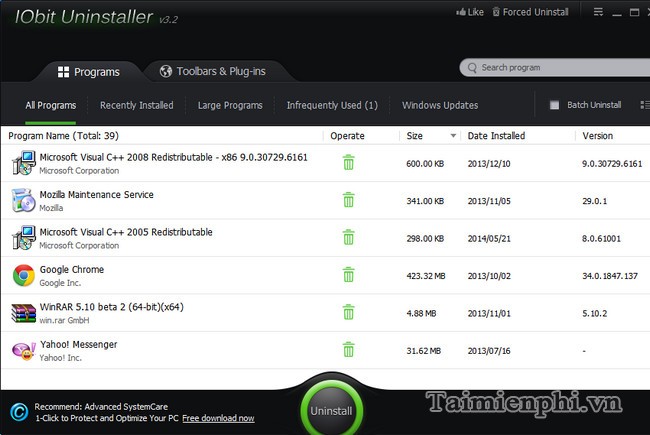Click the Advanced SystemCare logo icon
Image resolution: width=650 pixels, height=435 pixels.
click(19, 412)
